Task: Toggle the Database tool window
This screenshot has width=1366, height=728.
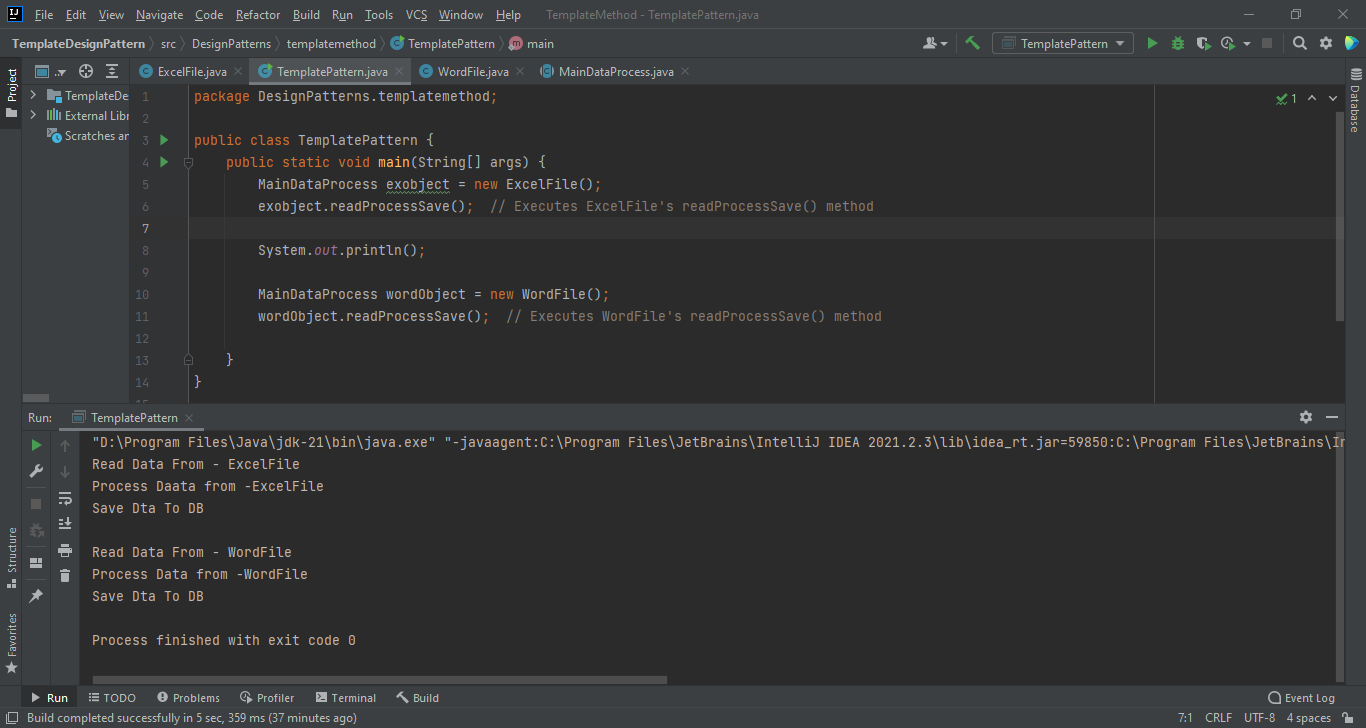Action: click(x=1355, y=99)
